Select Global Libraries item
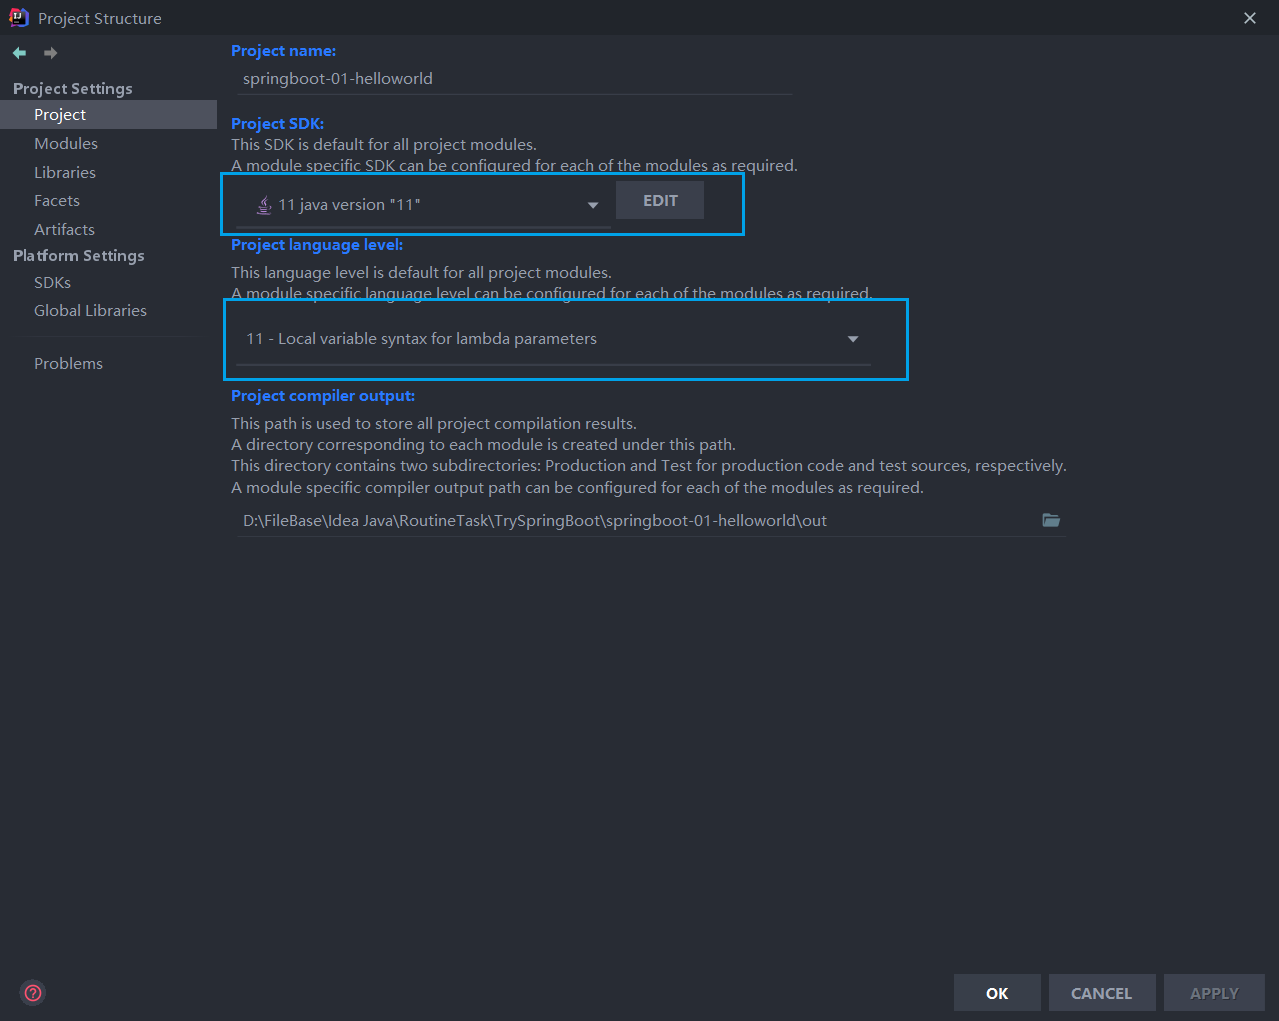 (90, 311)
